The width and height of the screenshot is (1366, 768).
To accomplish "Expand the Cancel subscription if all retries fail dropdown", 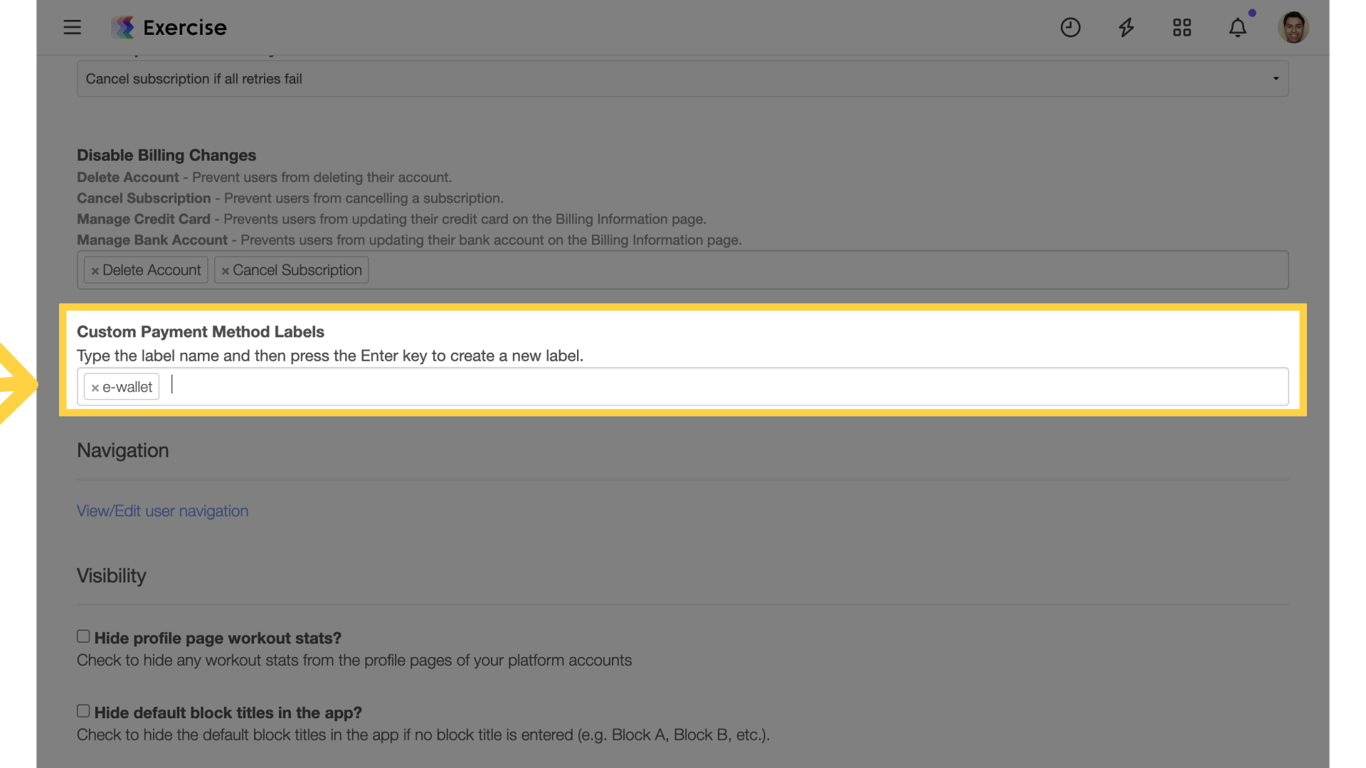I will point(683,79).
